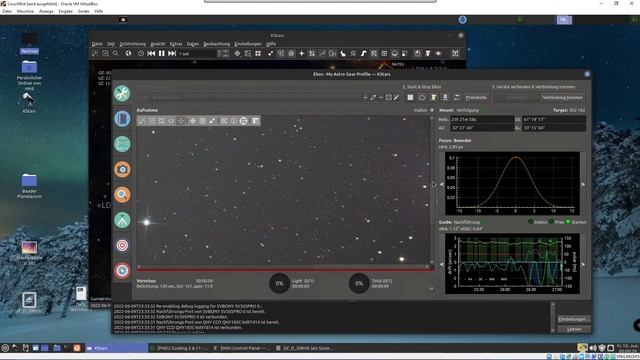The width and height of the screenshot is (640, 360).
Task: Select the Inaktiv guide graph radio option
Action: [x=530, y=222]
